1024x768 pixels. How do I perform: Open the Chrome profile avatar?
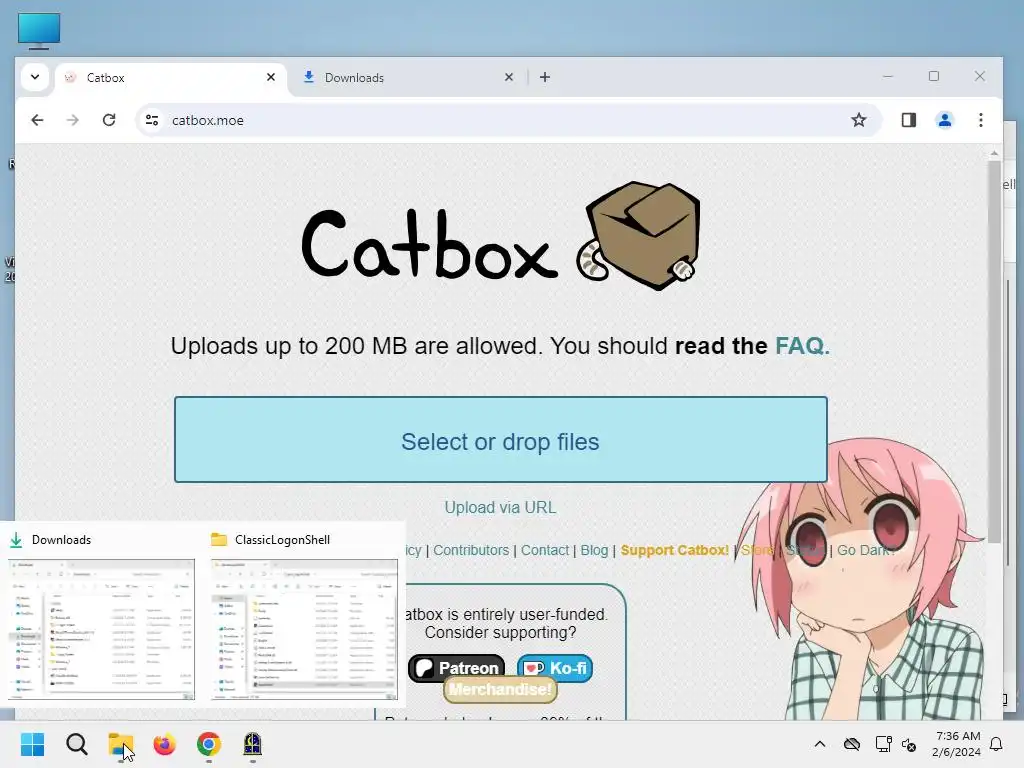(944, 120)
